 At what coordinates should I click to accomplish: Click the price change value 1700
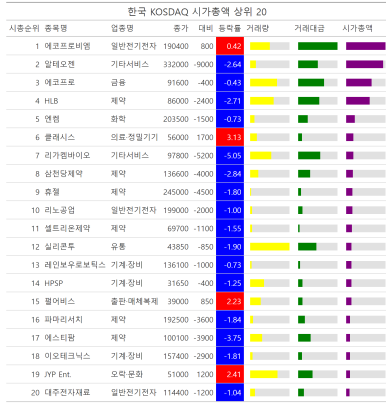click(205, 137)
